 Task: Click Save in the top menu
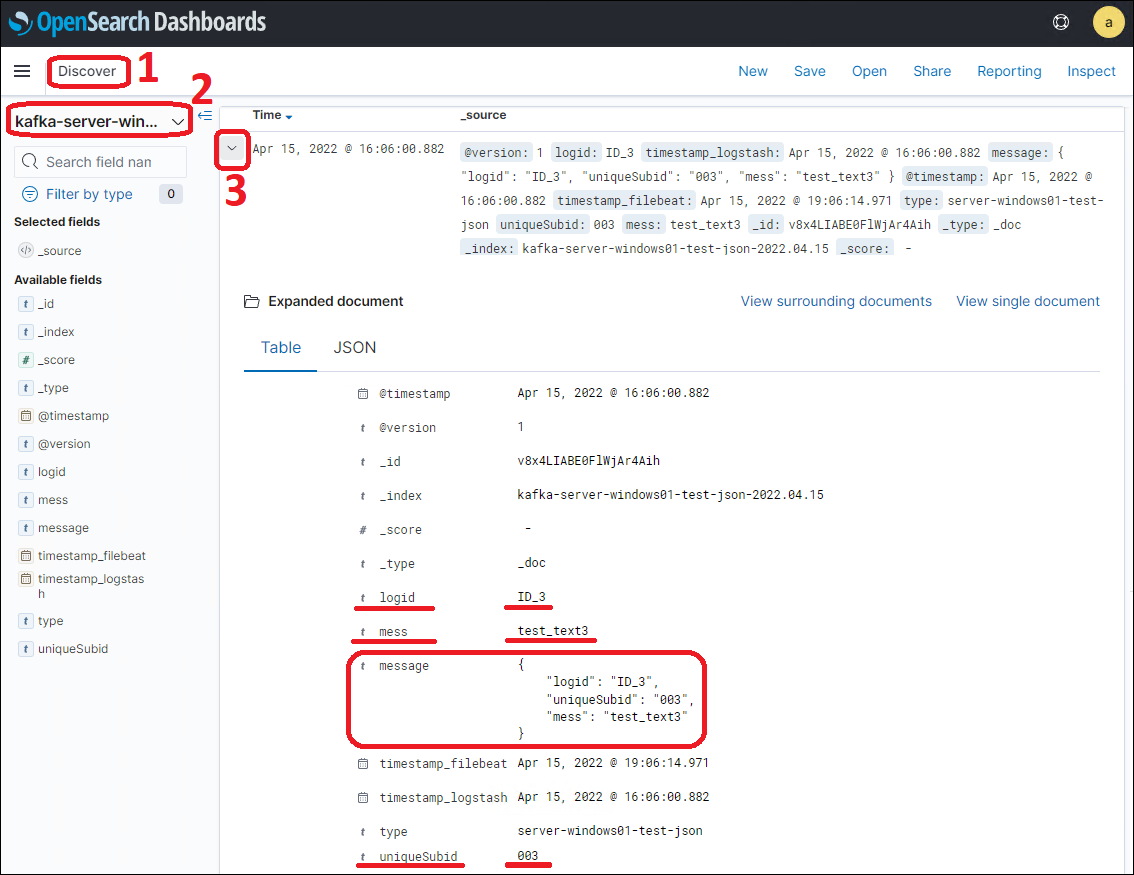809,71
